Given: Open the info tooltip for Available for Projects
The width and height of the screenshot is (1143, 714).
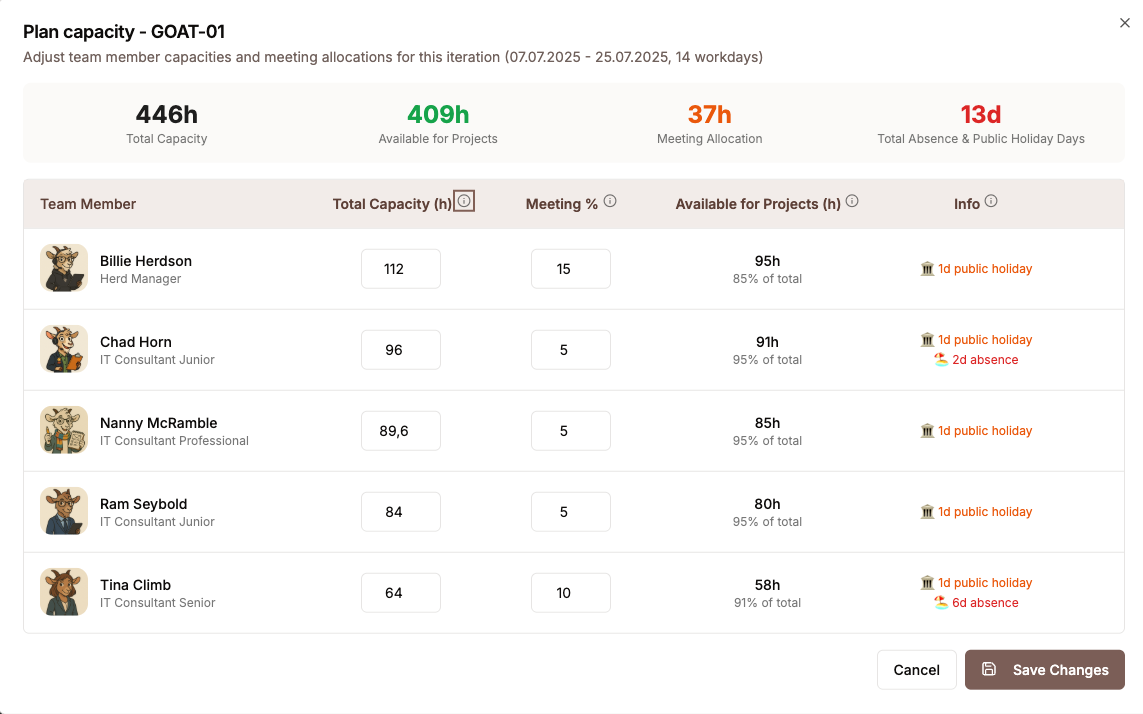Looking at the screenshot, I should (852, 200).
